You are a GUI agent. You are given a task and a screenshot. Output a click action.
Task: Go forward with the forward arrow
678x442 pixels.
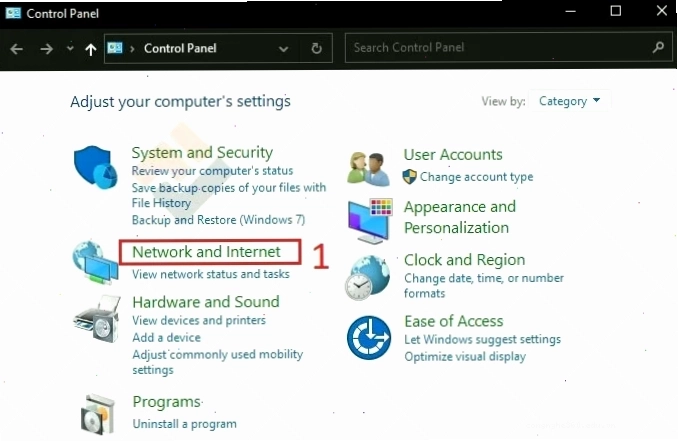(x=46, y=49)
